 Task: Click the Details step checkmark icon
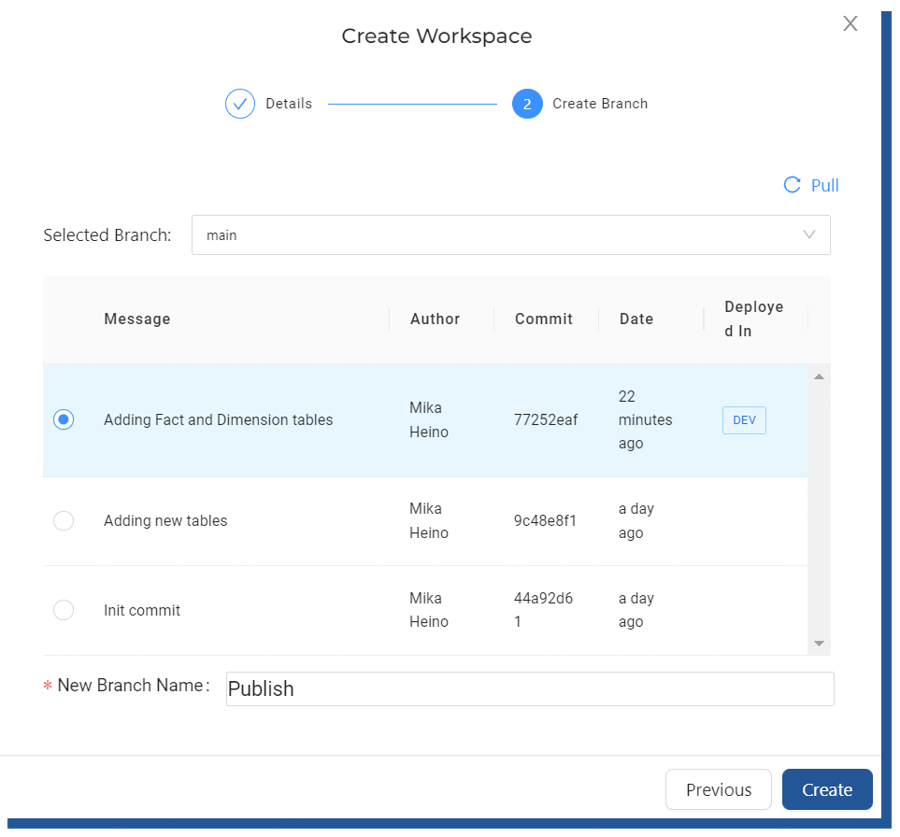coord(240,104)
